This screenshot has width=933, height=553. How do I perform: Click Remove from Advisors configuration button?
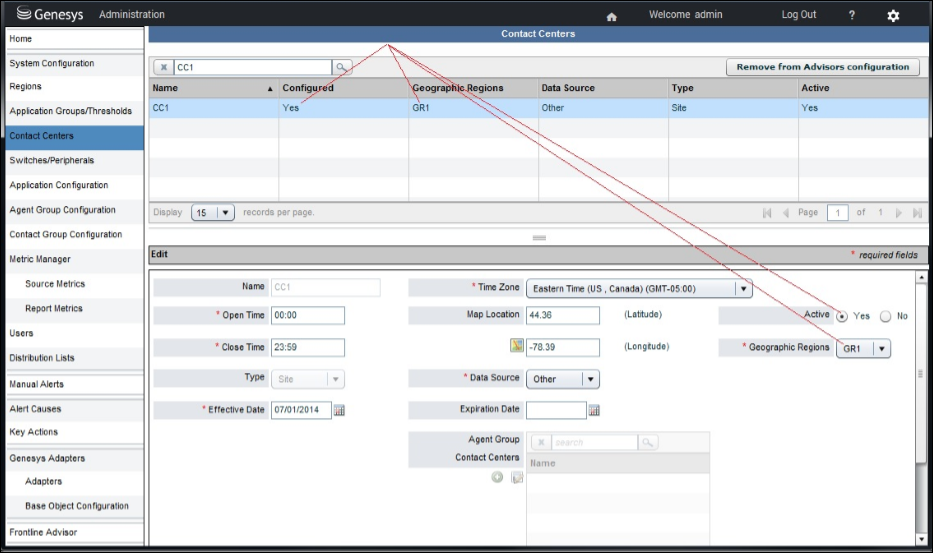(x=822, y=67)
